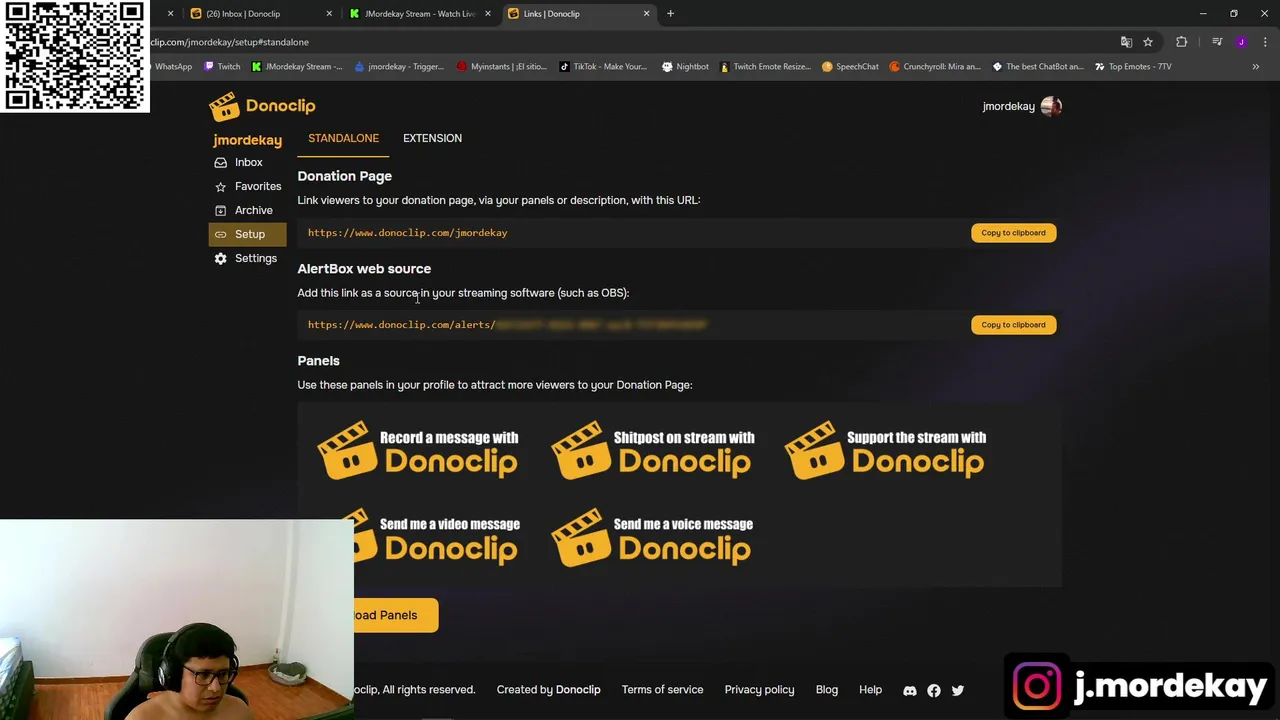Open the Terms of service link
The image size is (1280, 720).
pos(662,690)
